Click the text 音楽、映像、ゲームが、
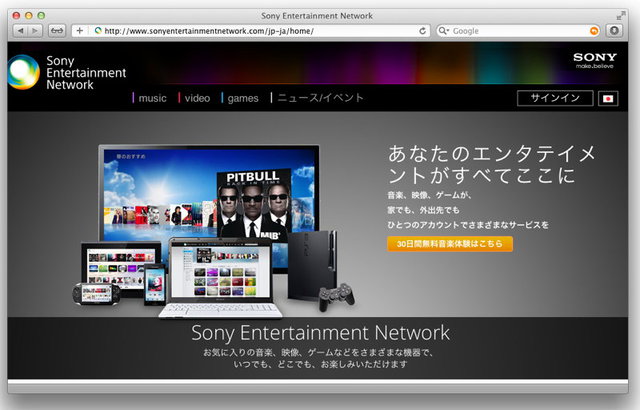The image size is (640, 410). click(x=429, y=195)
